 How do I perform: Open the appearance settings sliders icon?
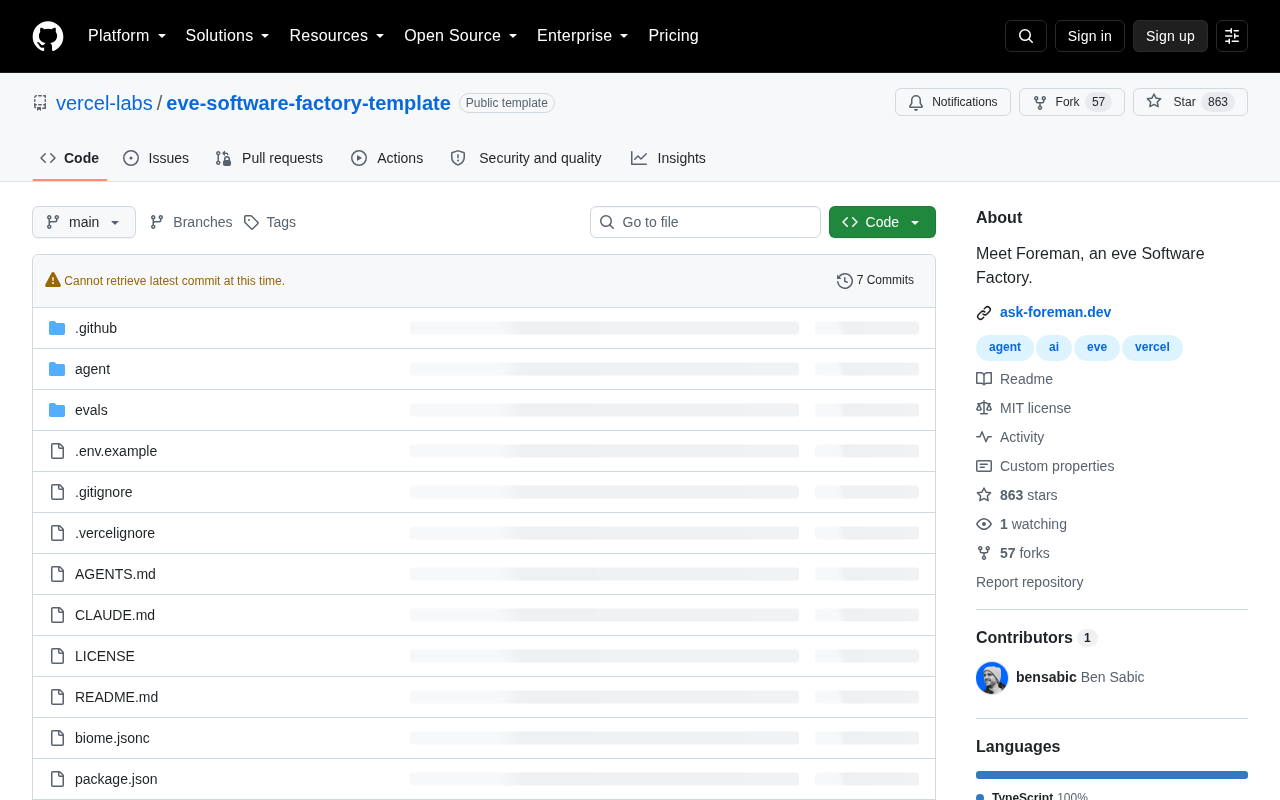click(1232, 36)
